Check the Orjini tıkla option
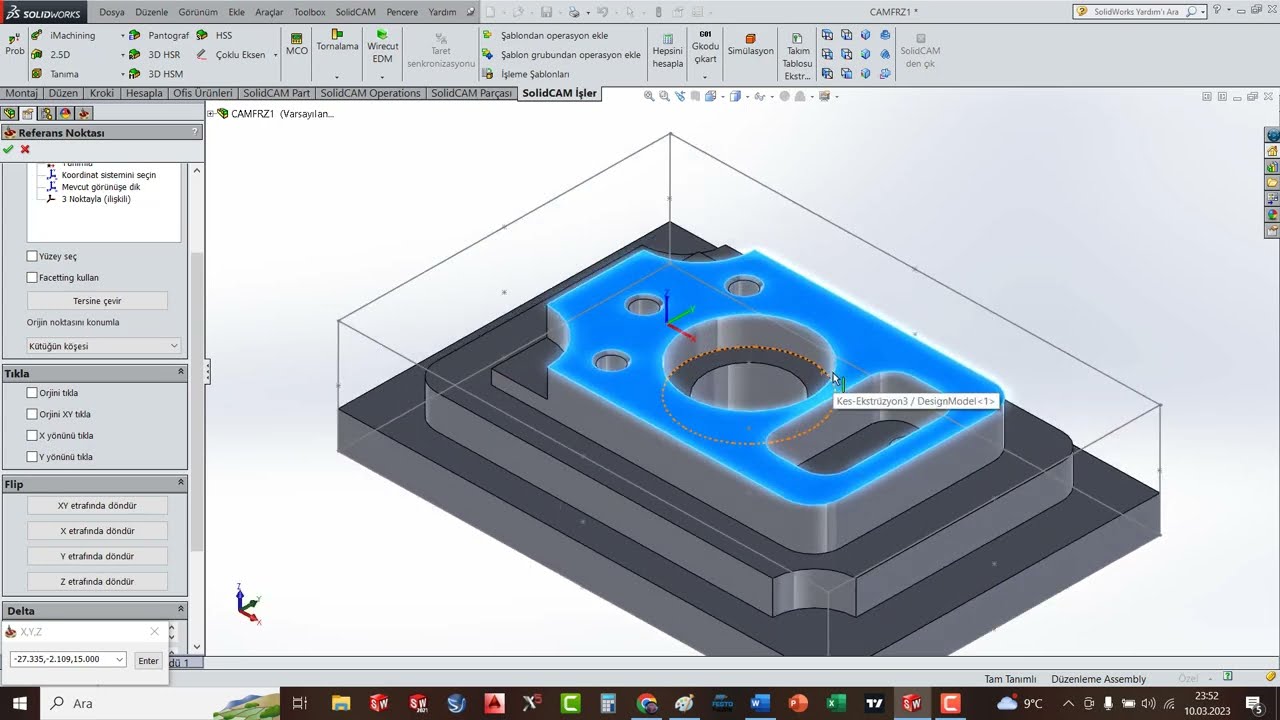1280x720 pixels. (x=32, y=393)
